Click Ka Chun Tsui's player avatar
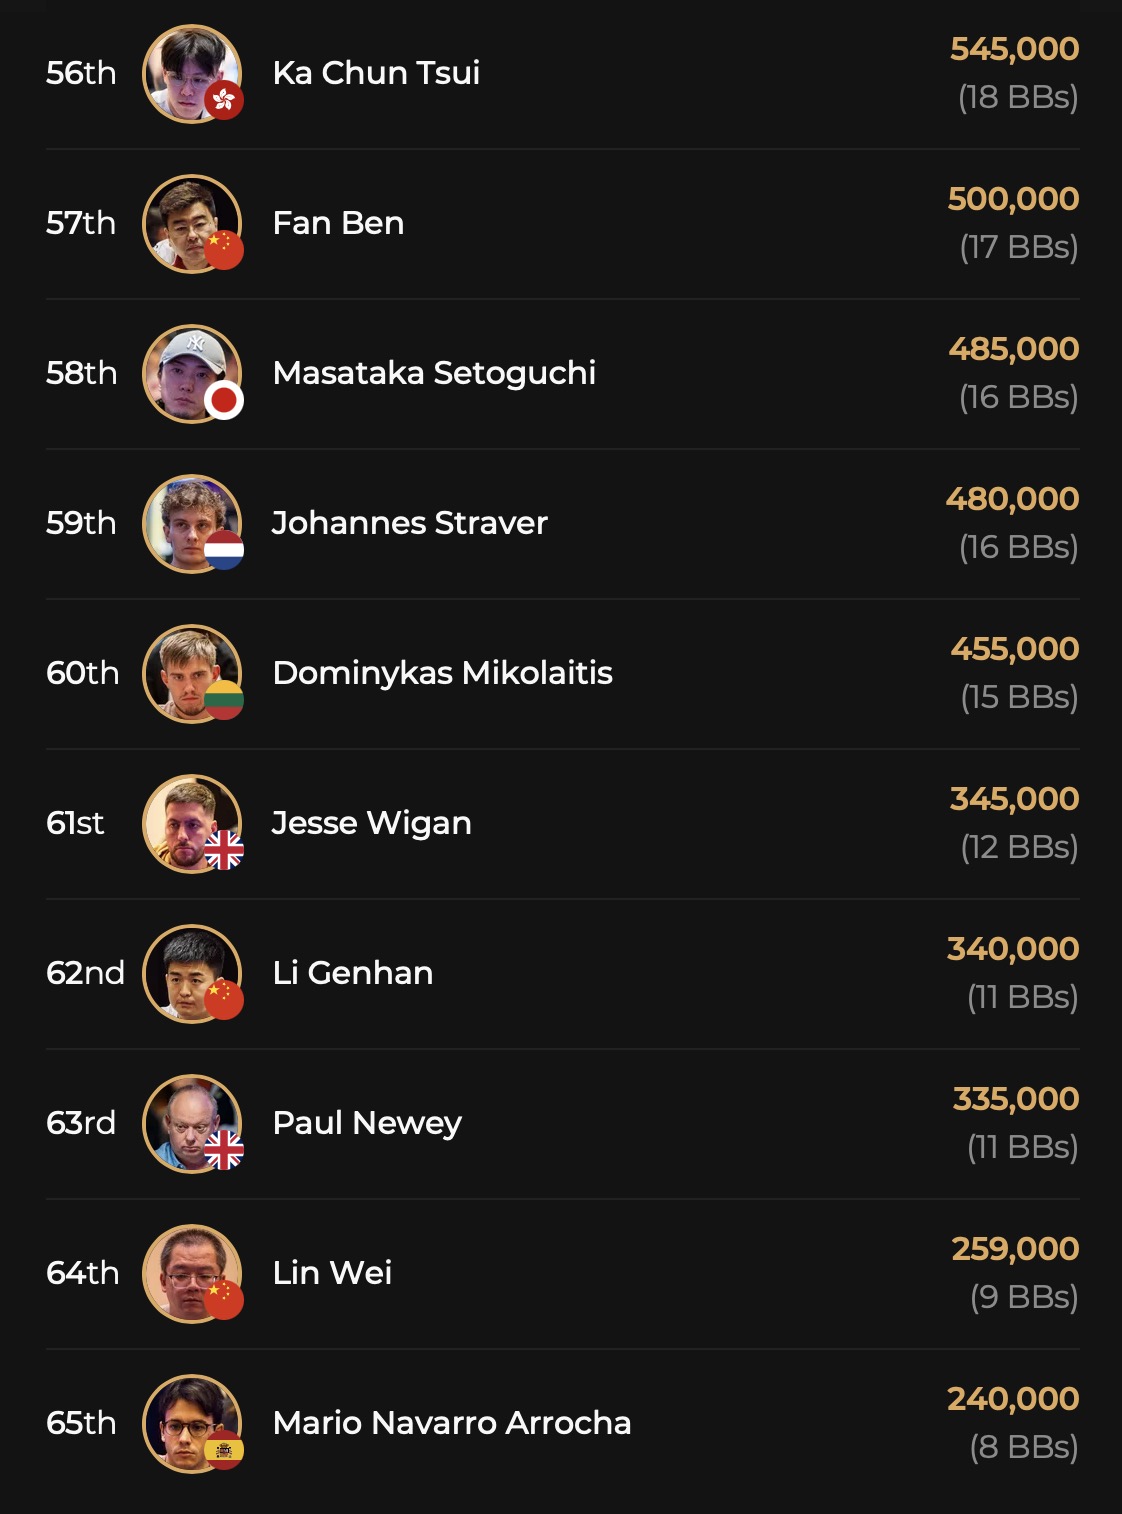1122x1514 pixels. [x=188, y=70]
